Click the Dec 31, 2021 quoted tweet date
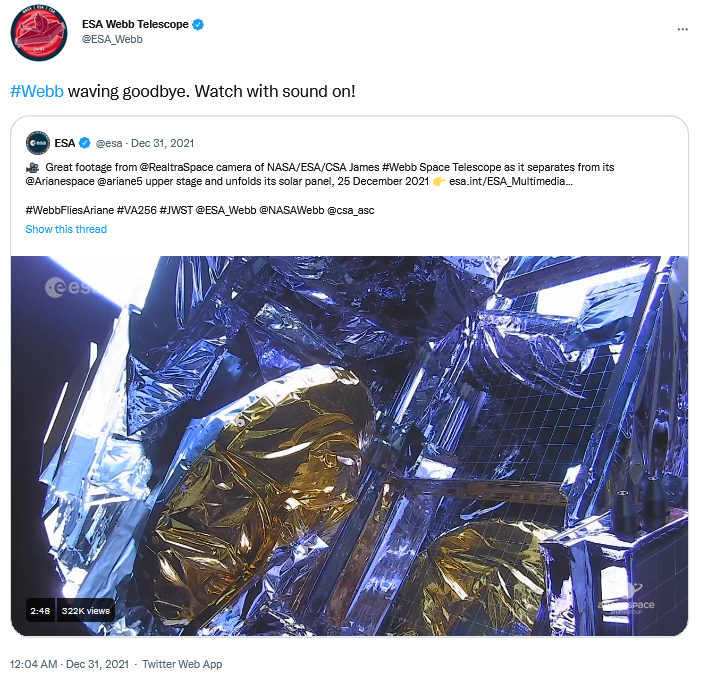 162,143
